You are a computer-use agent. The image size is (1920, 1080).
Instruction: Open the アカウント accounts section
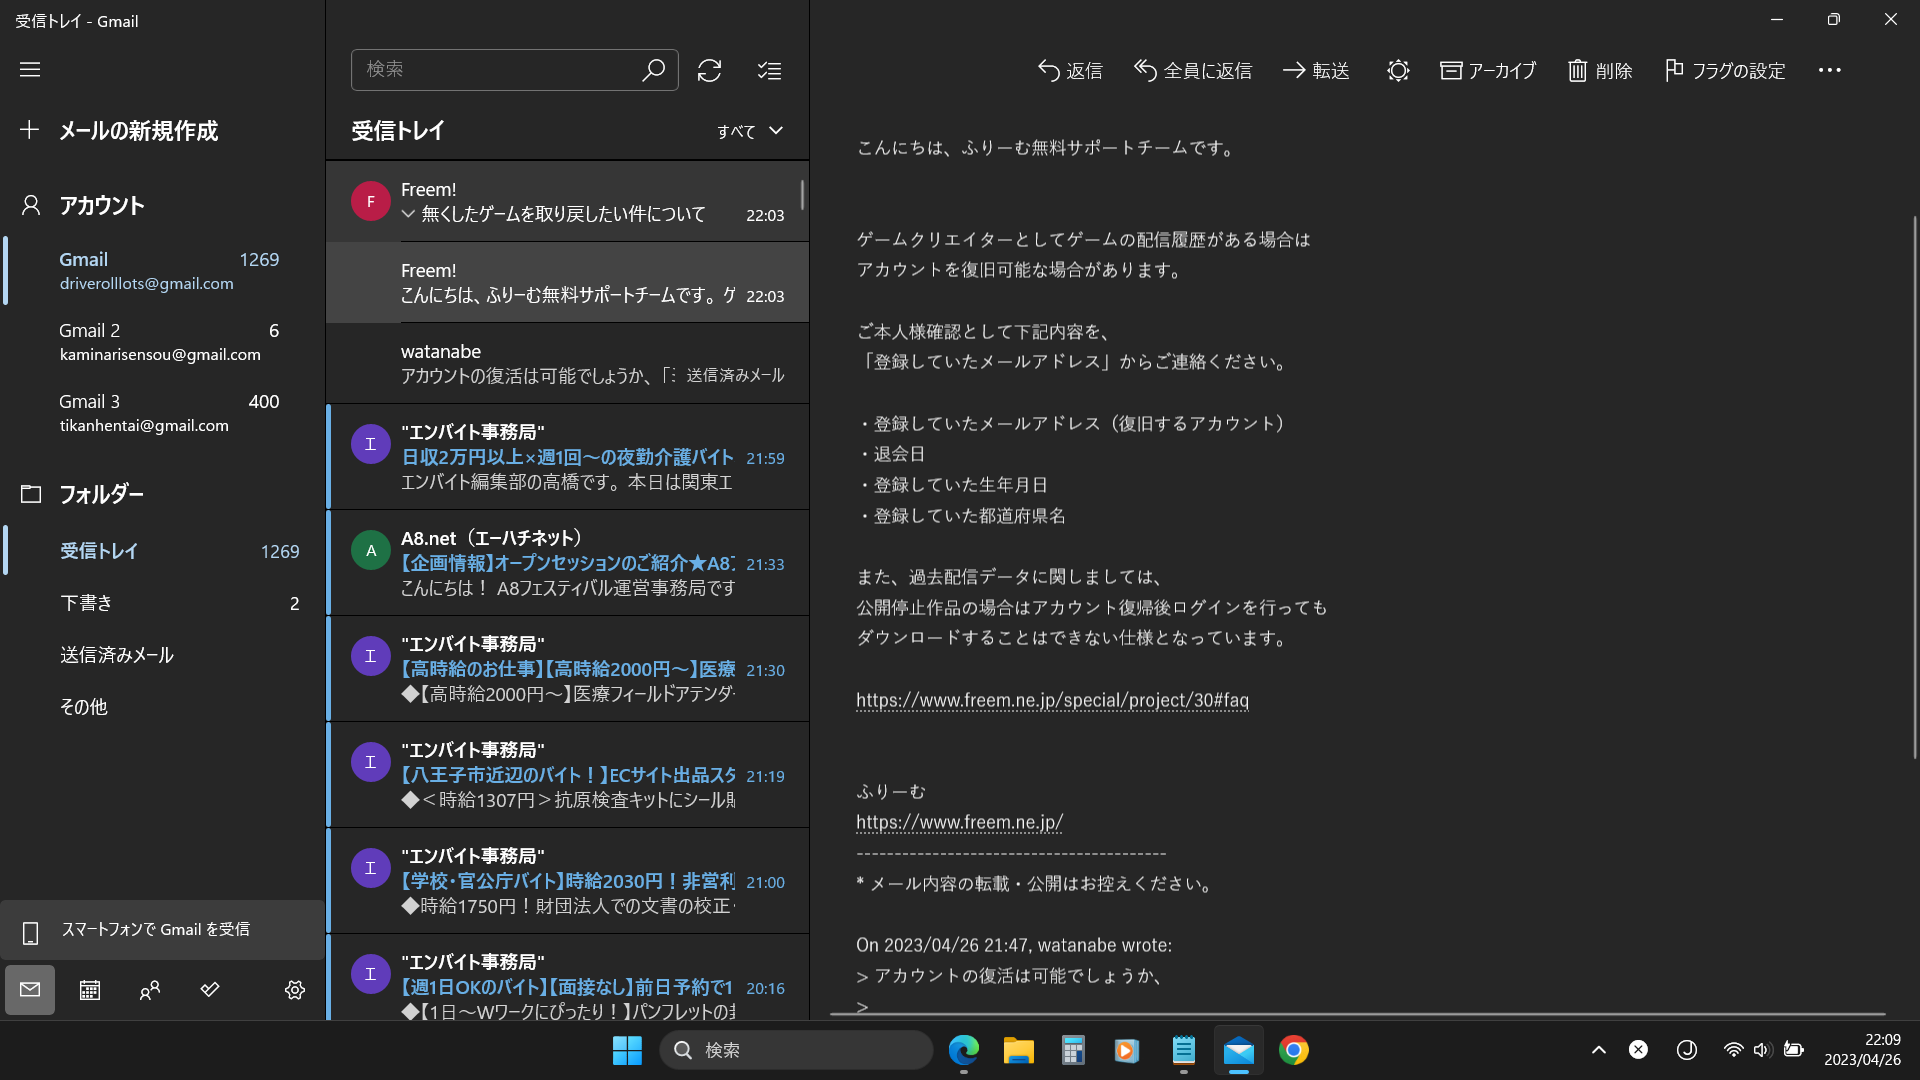(162, 205)
